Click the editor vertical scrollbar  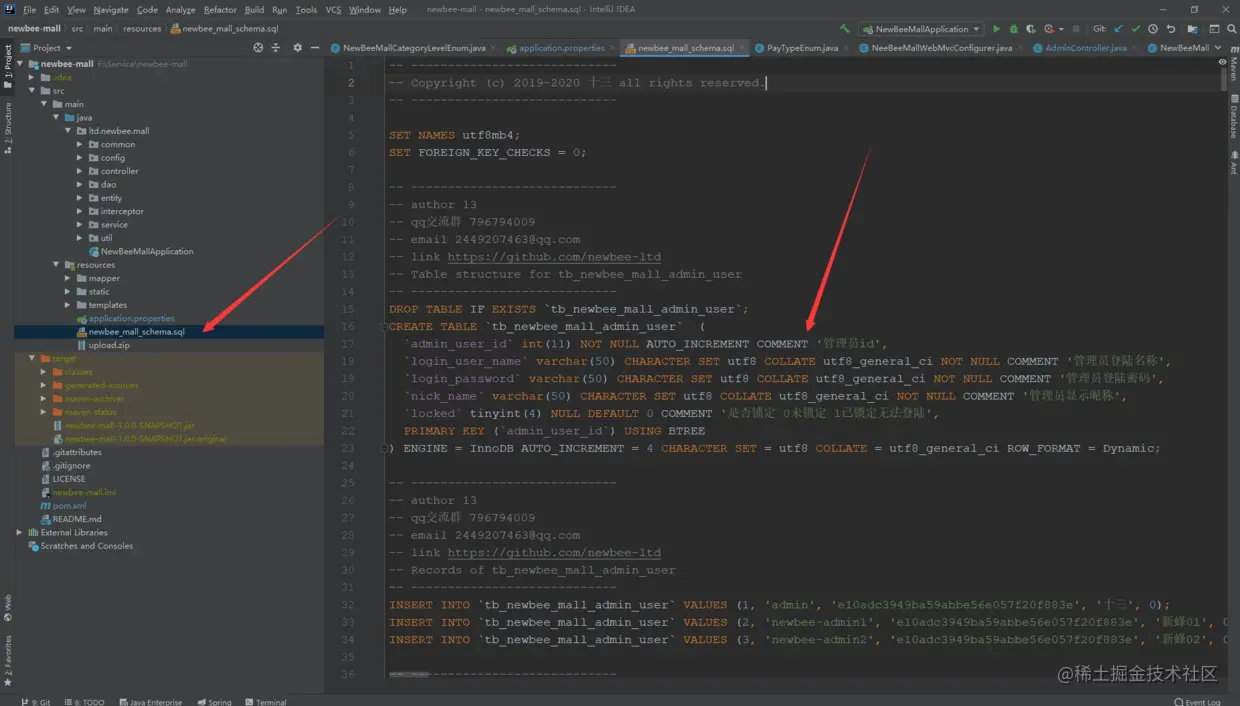point(1222,82)
